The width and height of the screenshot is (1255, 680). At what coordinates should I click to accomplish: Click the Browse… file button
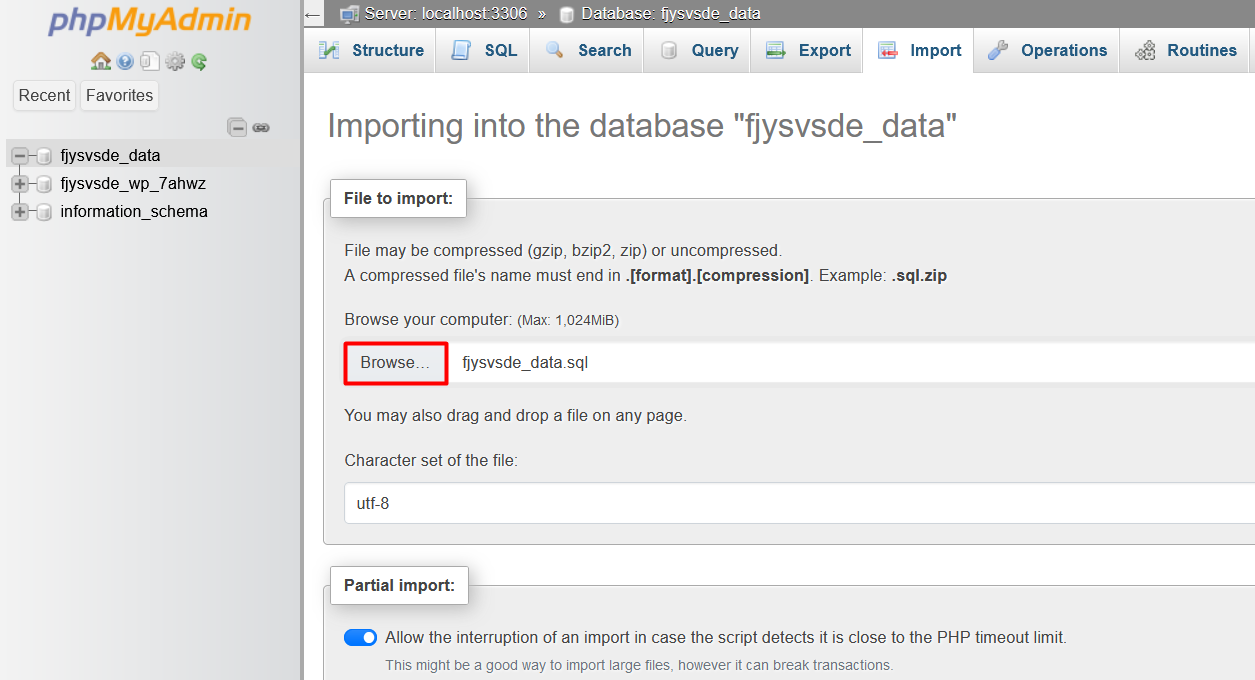(395, 363)
